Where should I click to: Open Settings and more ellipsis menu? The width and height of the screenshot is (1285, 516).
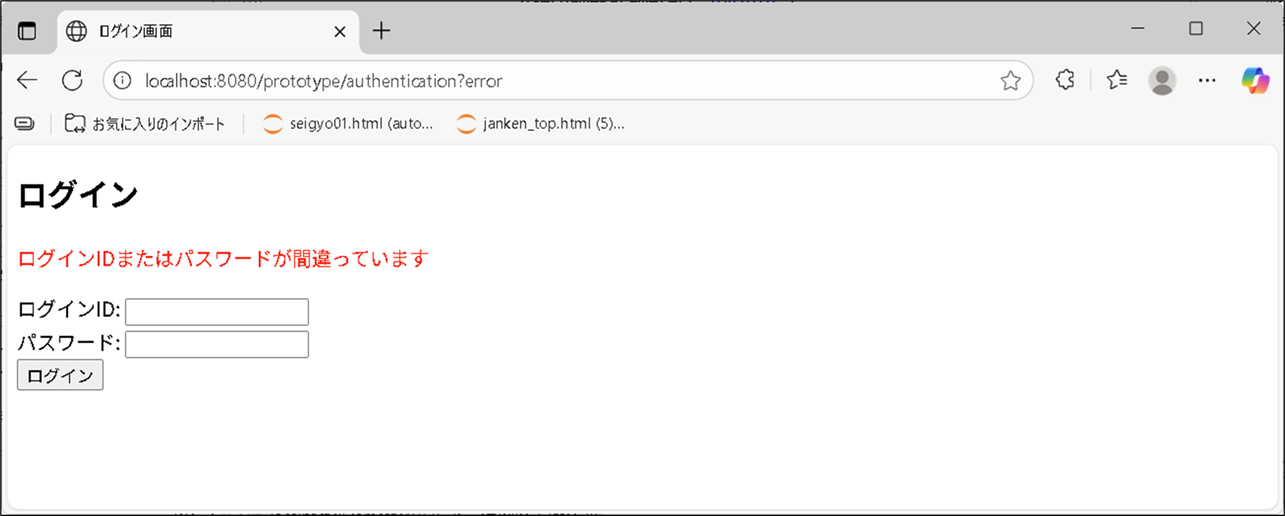point(1207,80)
